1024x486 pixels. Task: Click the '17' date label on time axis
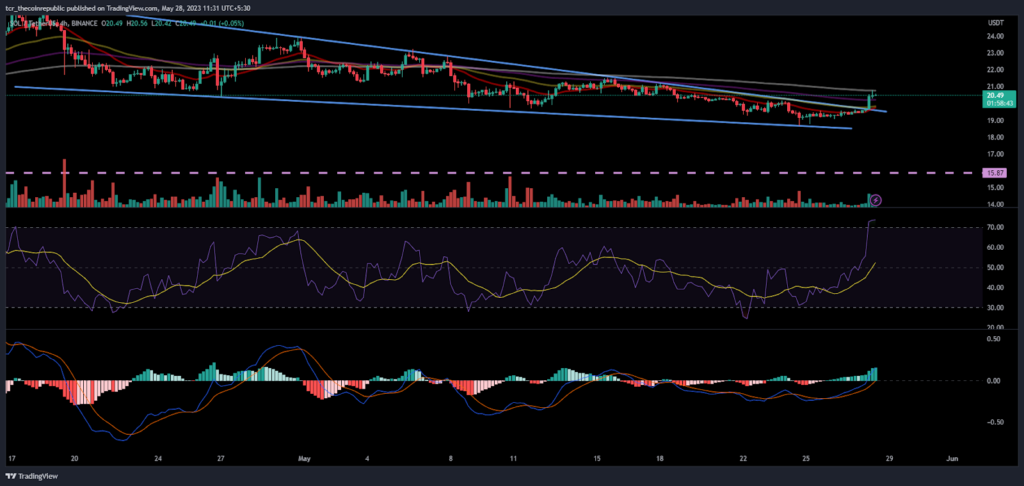point(10,458)
